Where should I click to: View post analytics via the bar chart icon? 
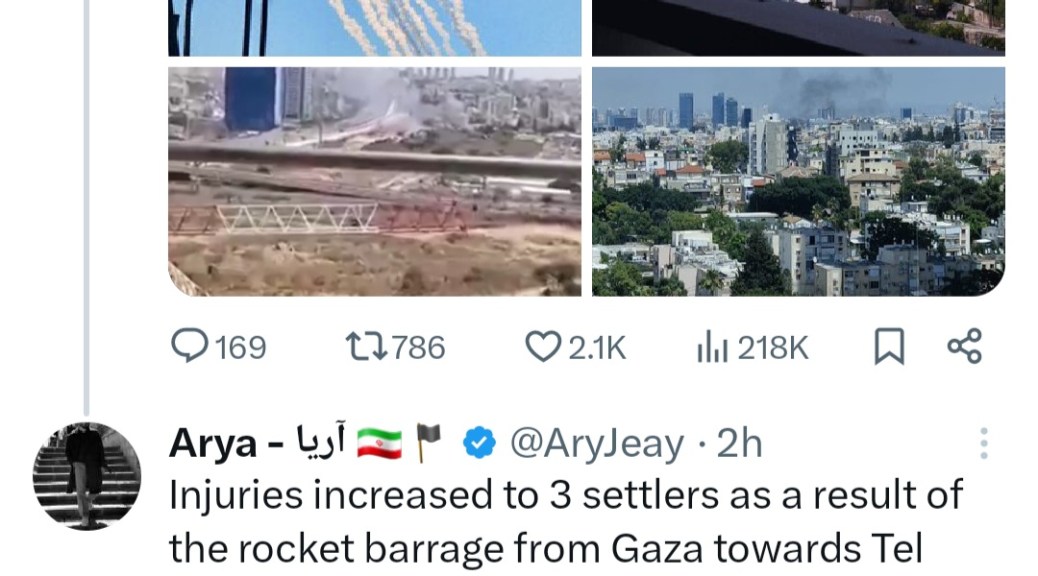tap(712, 348)
